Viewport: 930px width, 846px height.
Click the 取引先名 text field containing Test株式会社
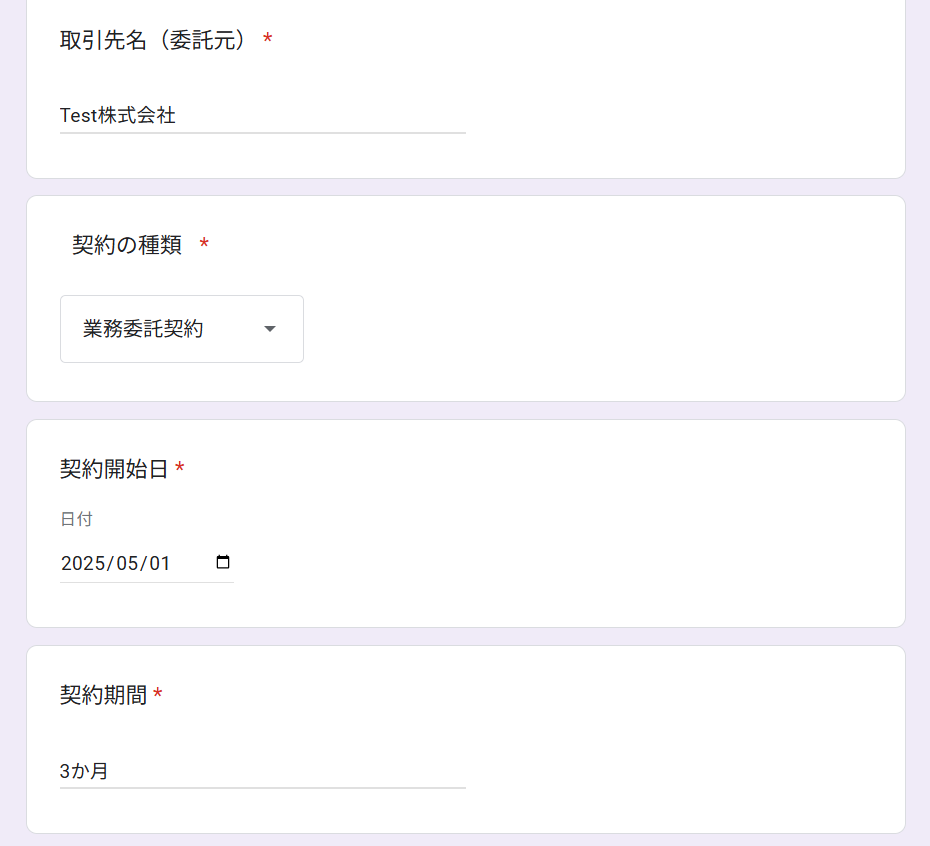pos(262,115)
